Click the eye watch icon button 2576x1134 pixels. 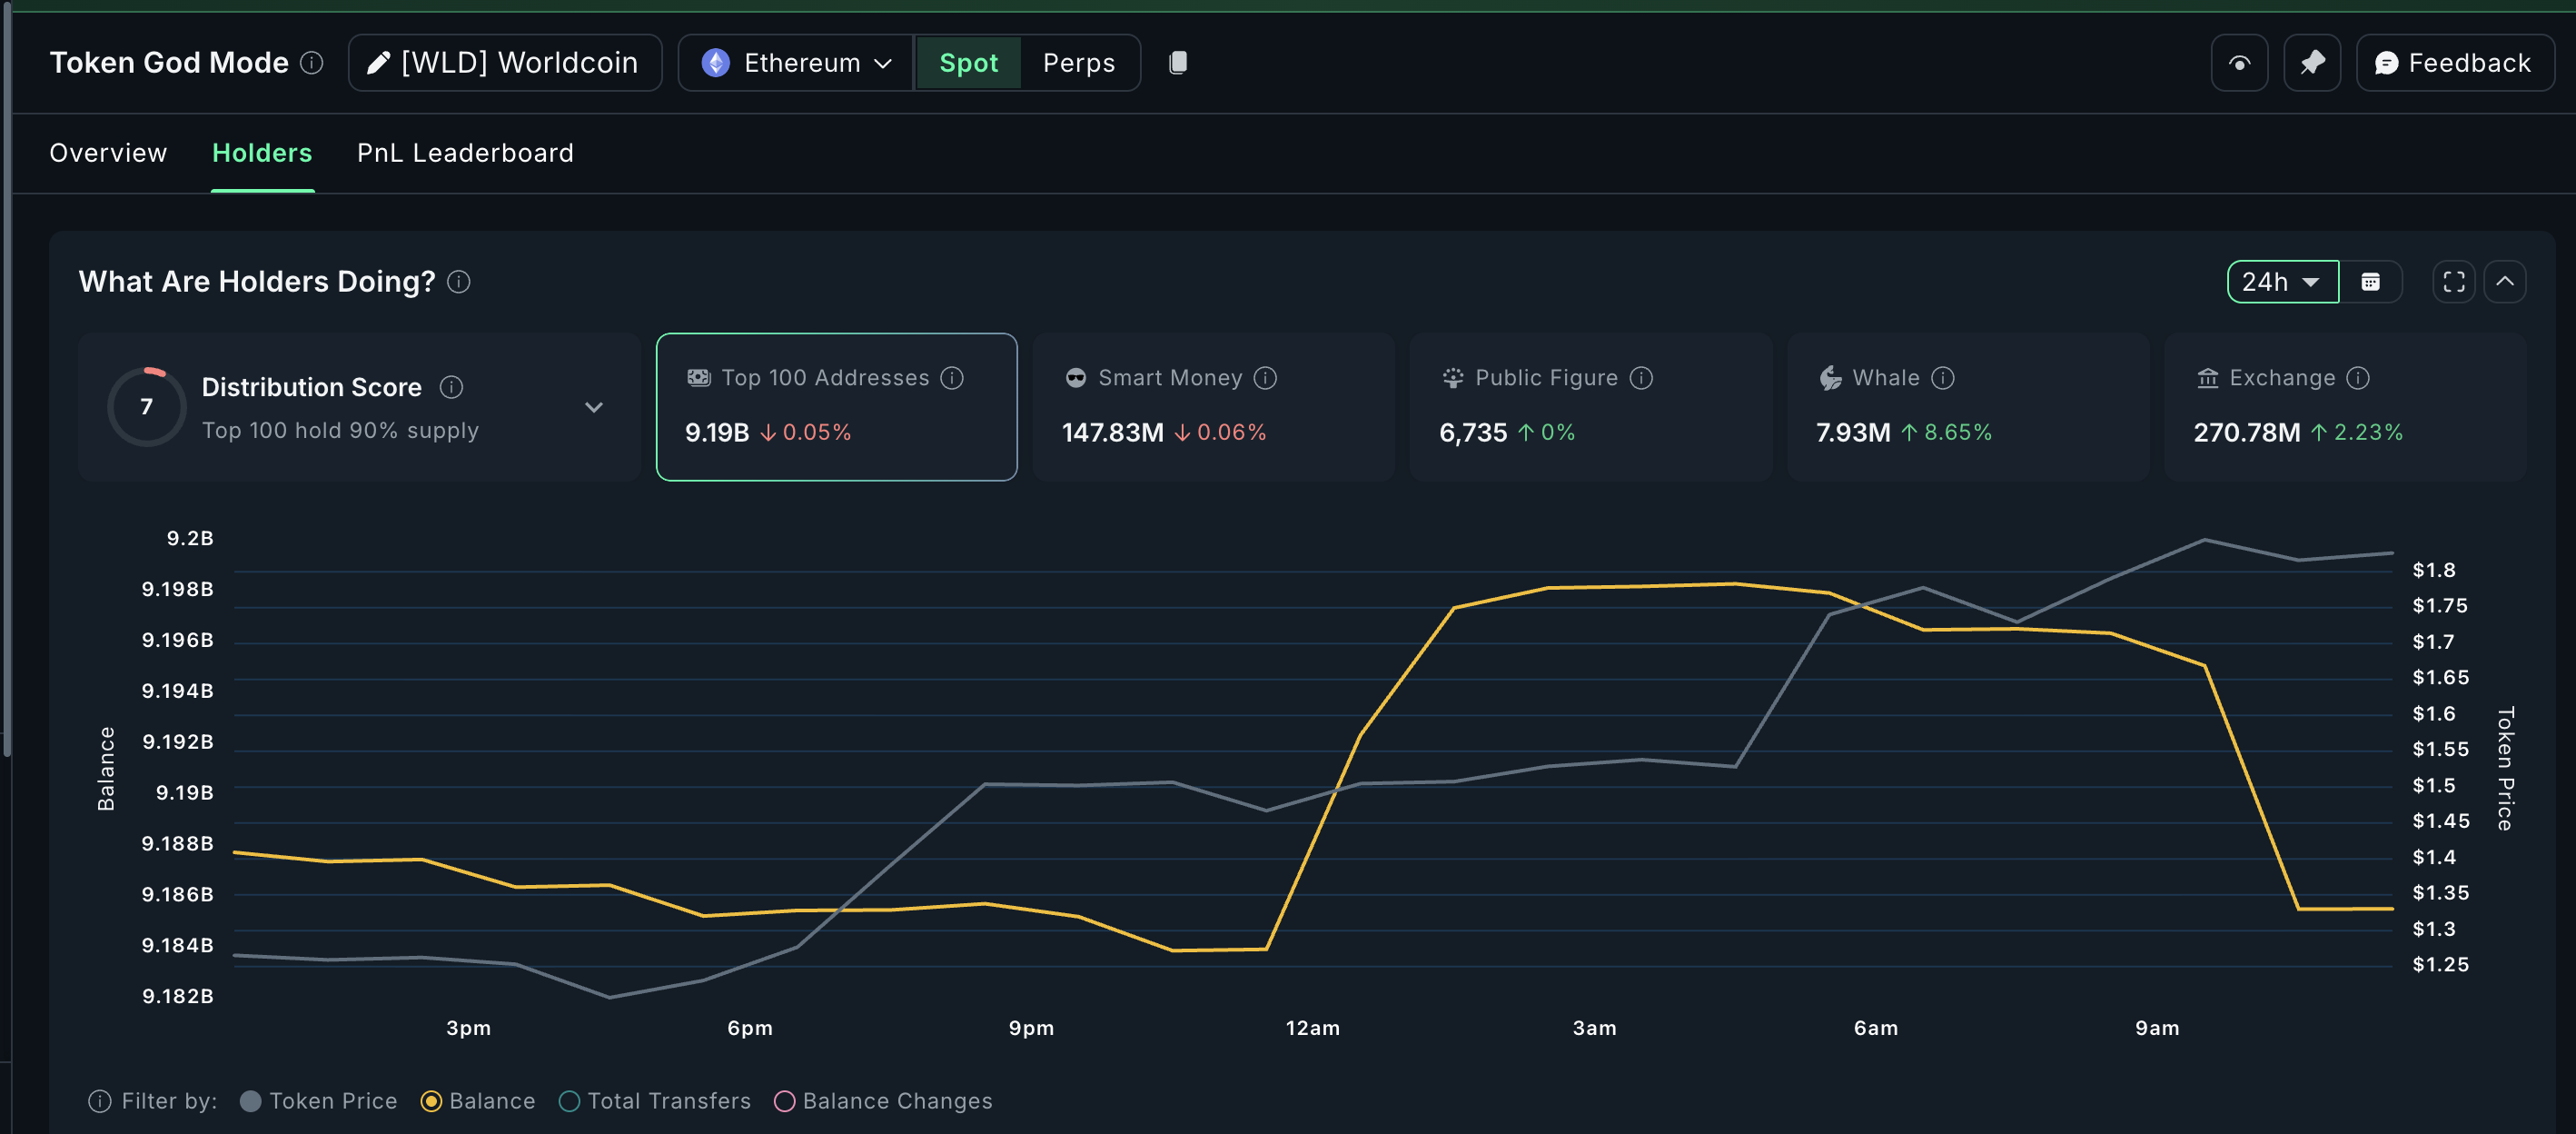click(2239, 63)
